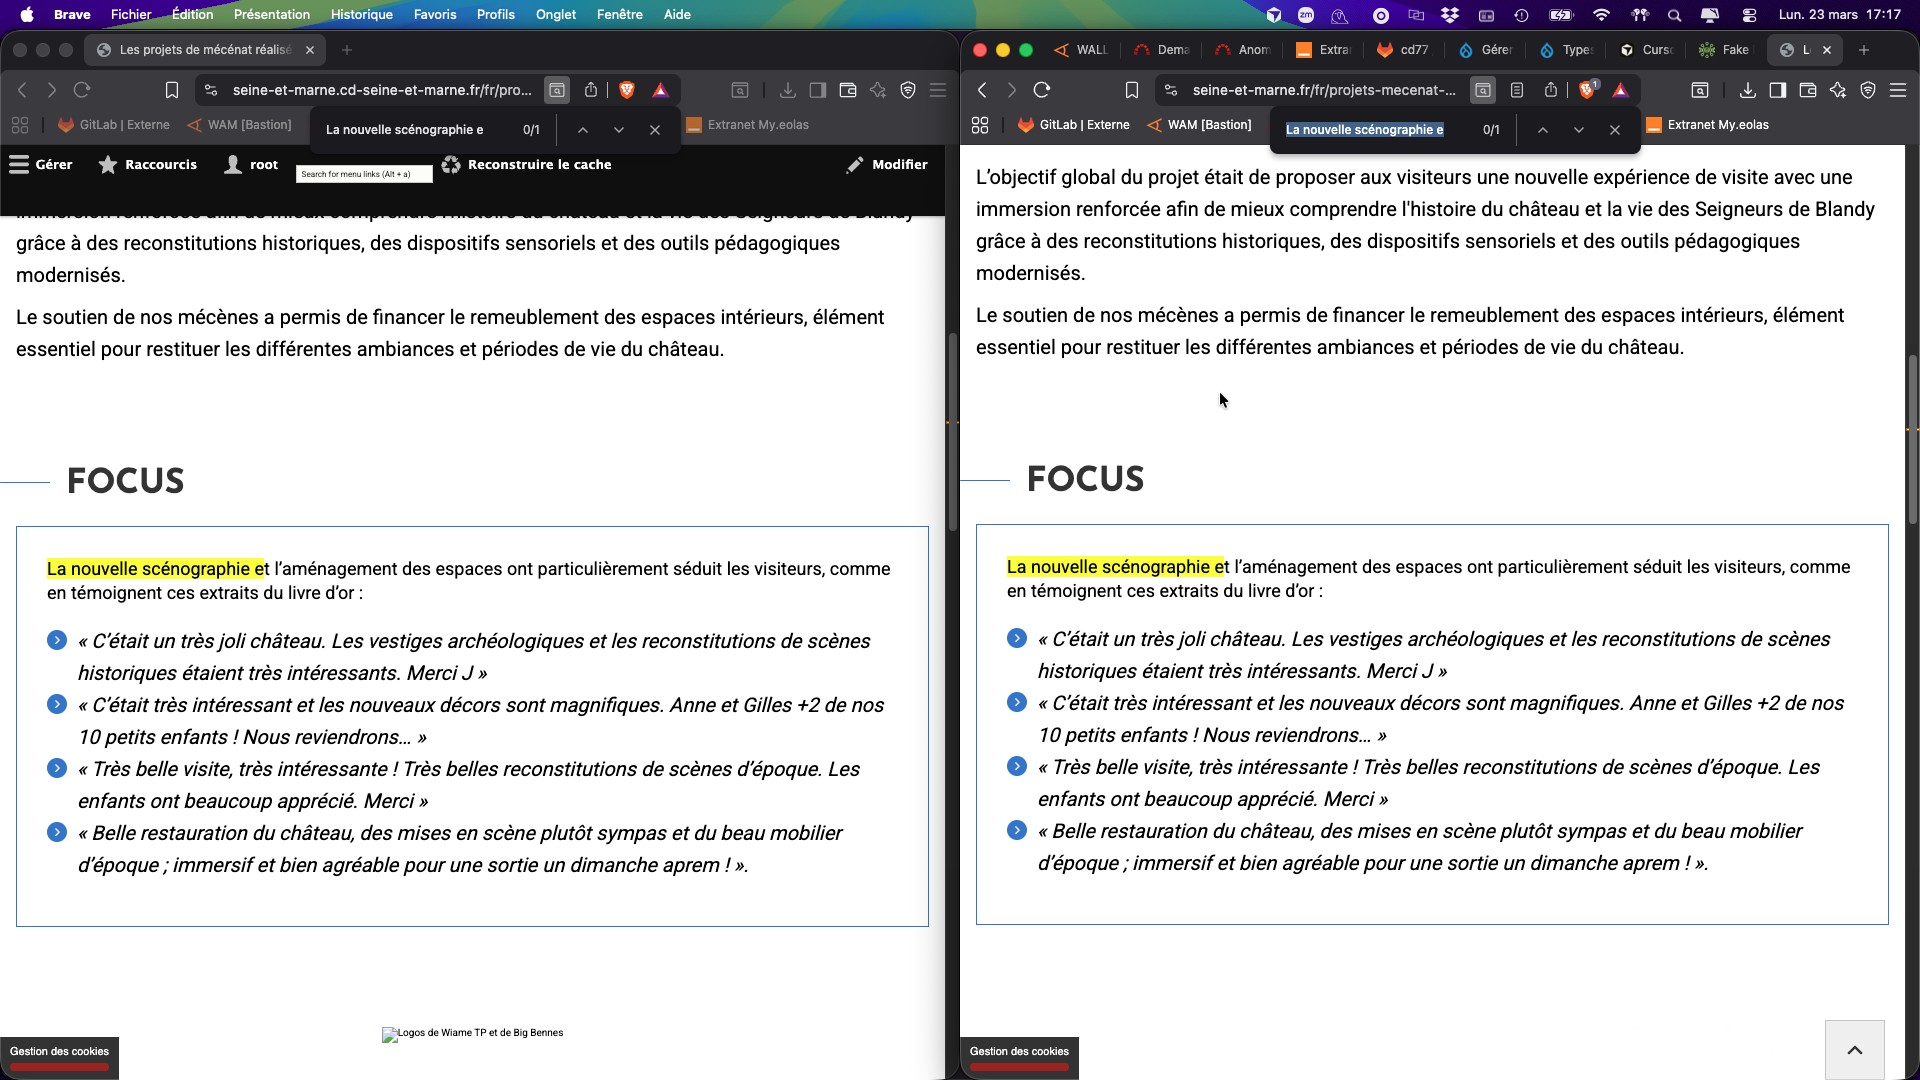Click the Brave Shields icon in right window

[x=1587, y=90]
